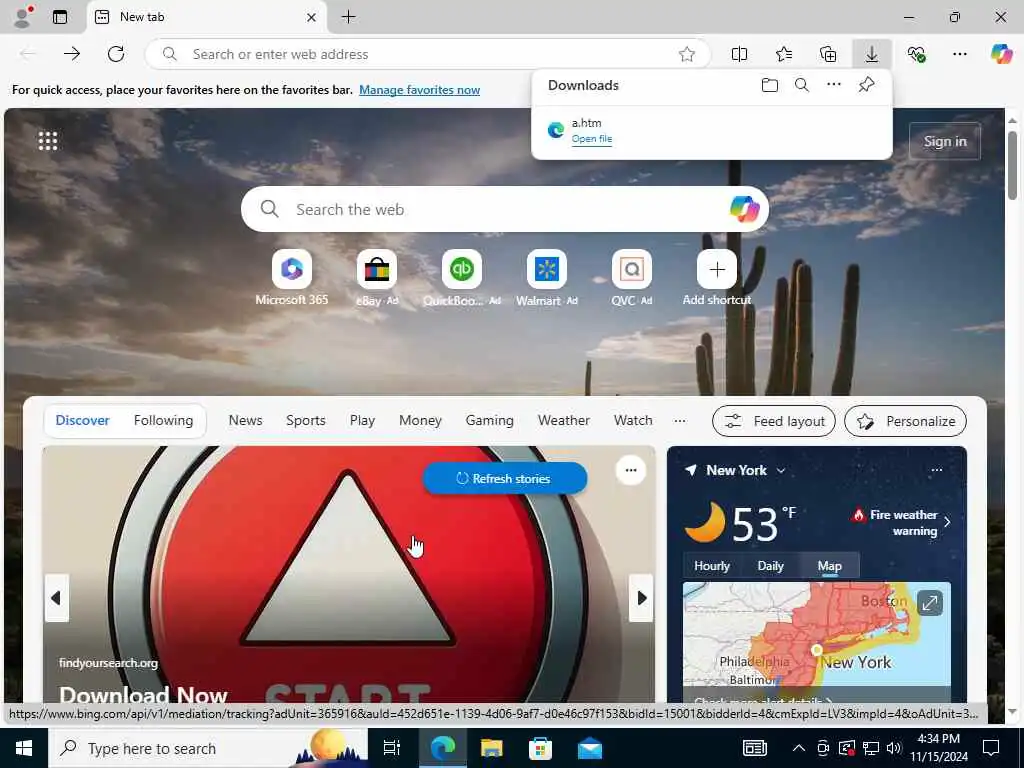Image resolution: width=1024 pixels, height=768 pixels.
Task: Click Search the web box
Action: point(504,209)
